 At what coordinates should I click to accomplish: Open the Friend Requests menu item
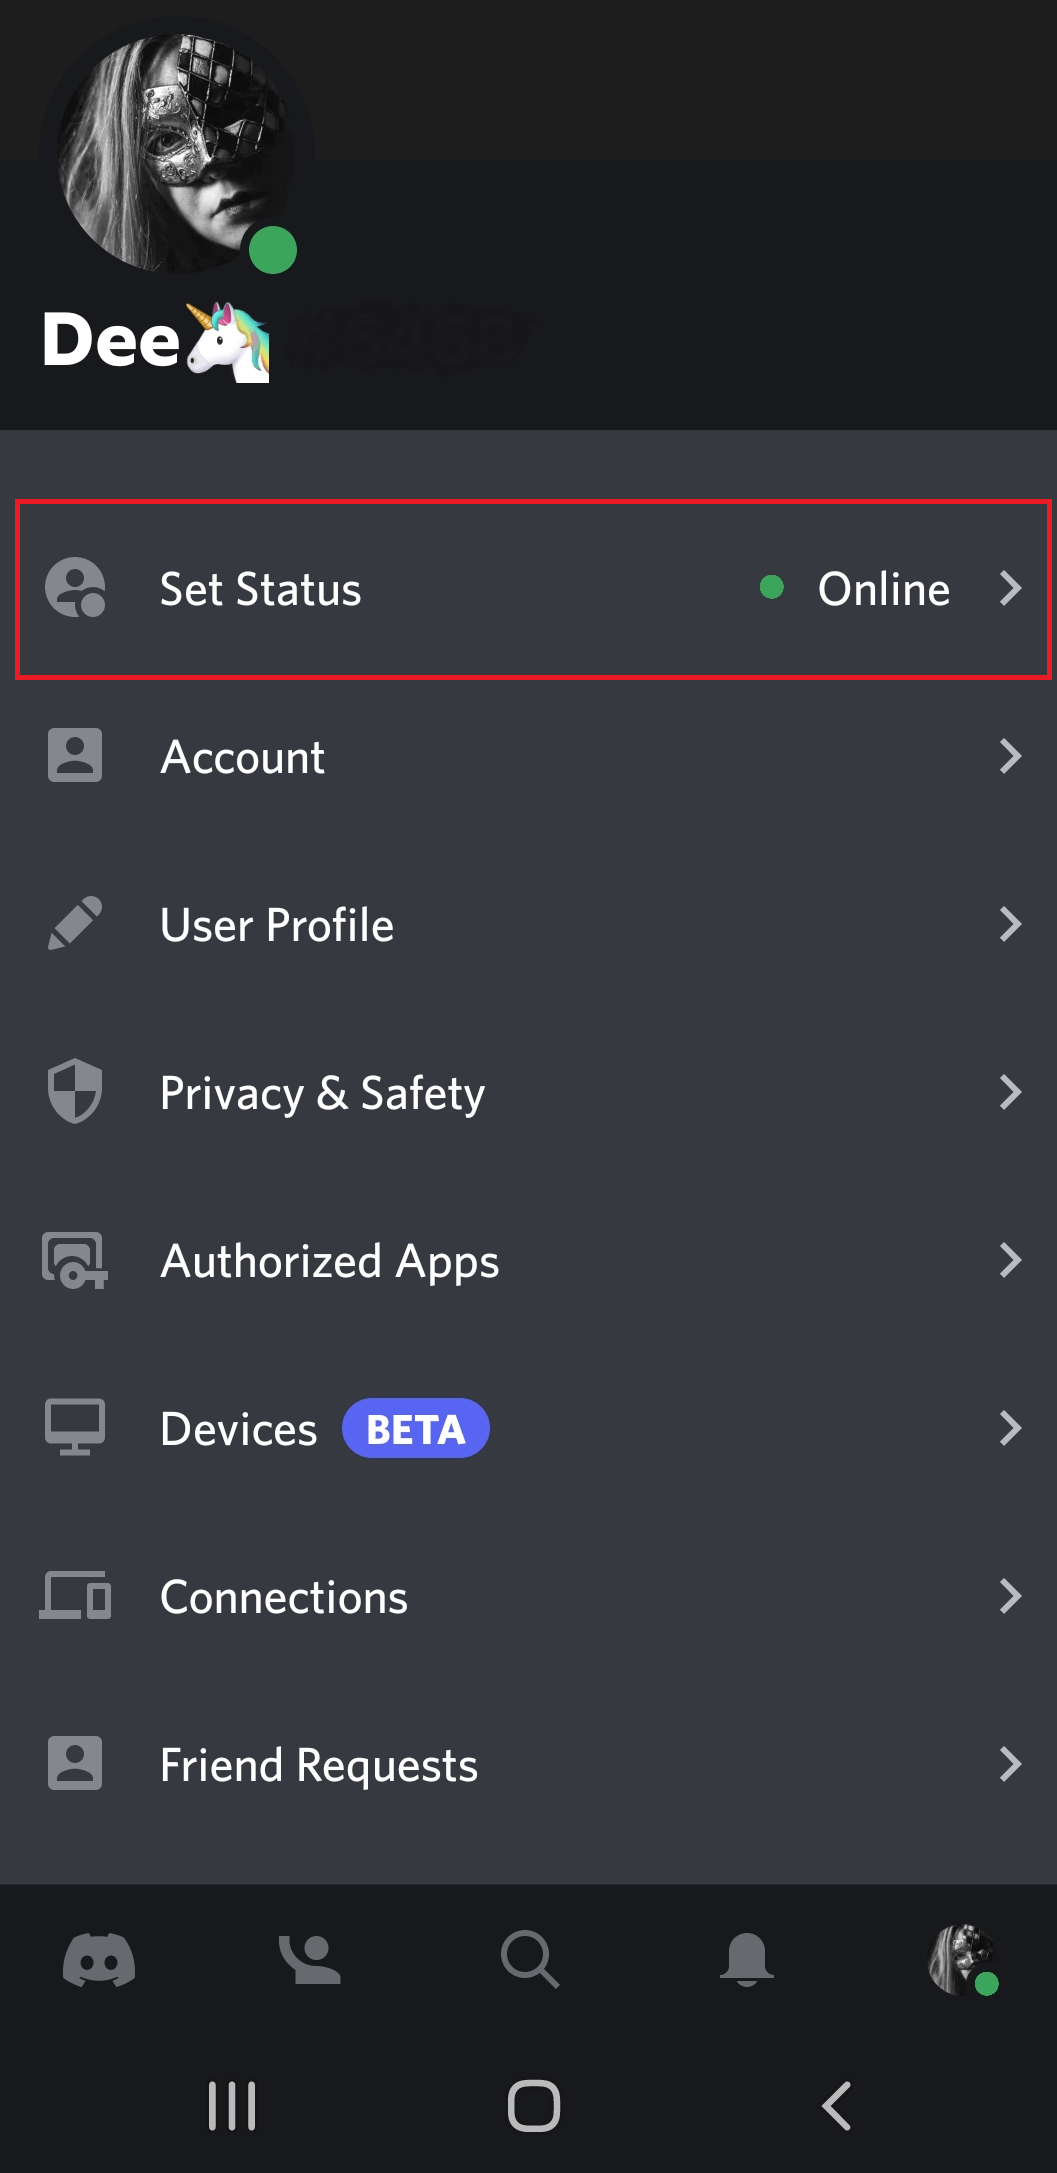click(319, 1764)
